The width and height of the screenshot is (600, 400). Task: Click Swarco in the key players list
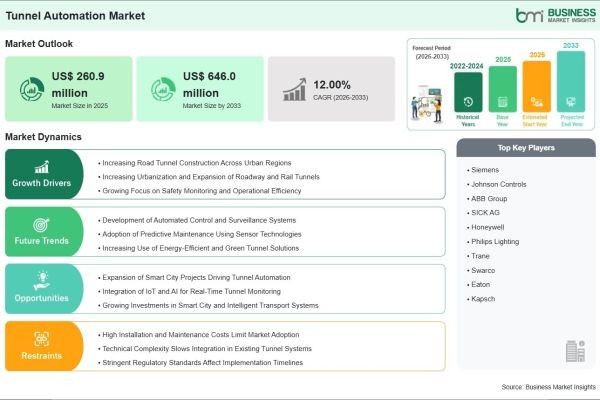481,270
